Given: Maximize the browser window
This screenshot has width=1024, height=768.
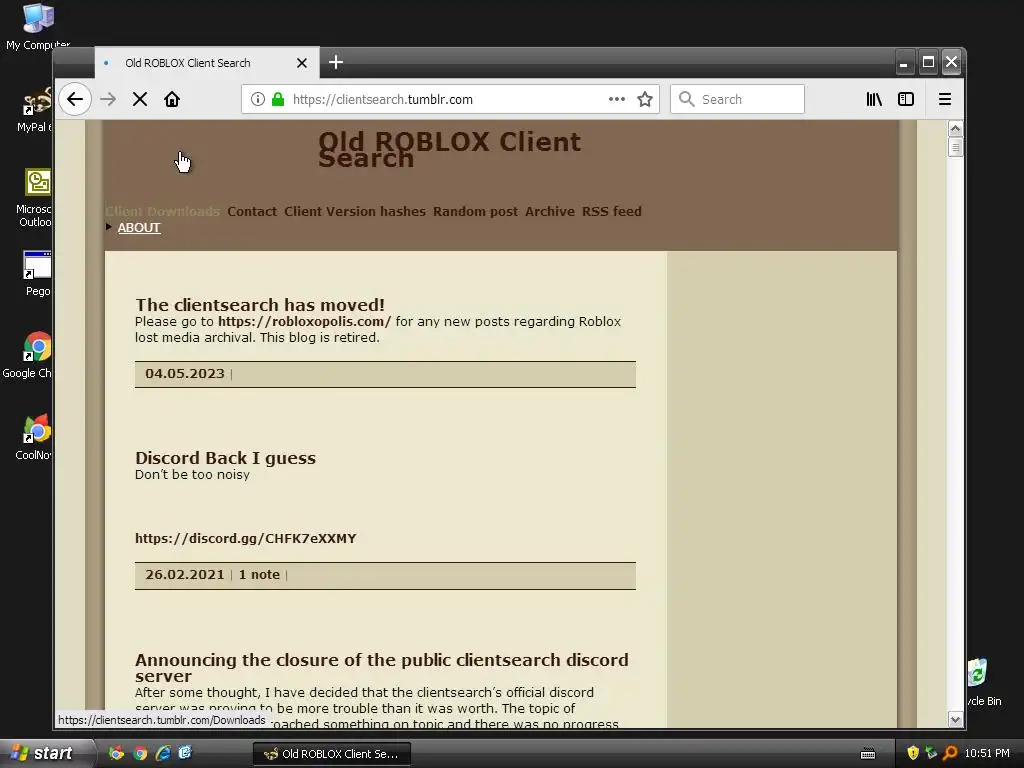Looking at the screenshot, I should (927, 63).
